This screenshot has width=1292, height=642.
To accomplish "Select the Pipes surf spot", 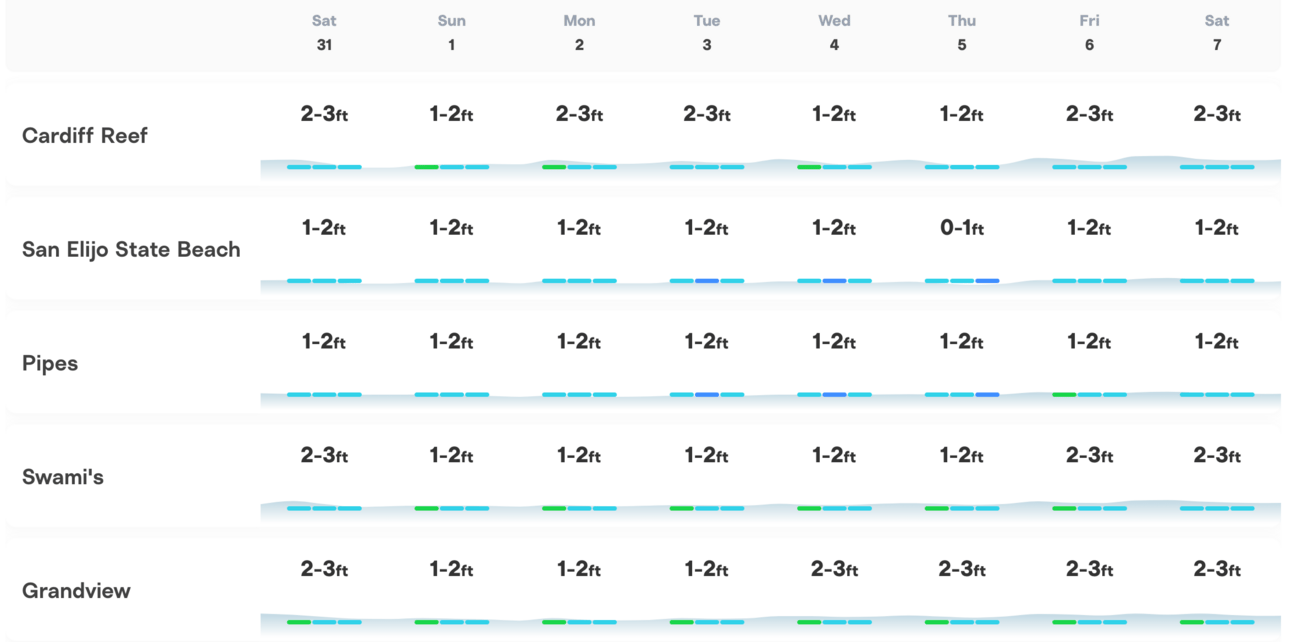I will click(x=50, y=363).
